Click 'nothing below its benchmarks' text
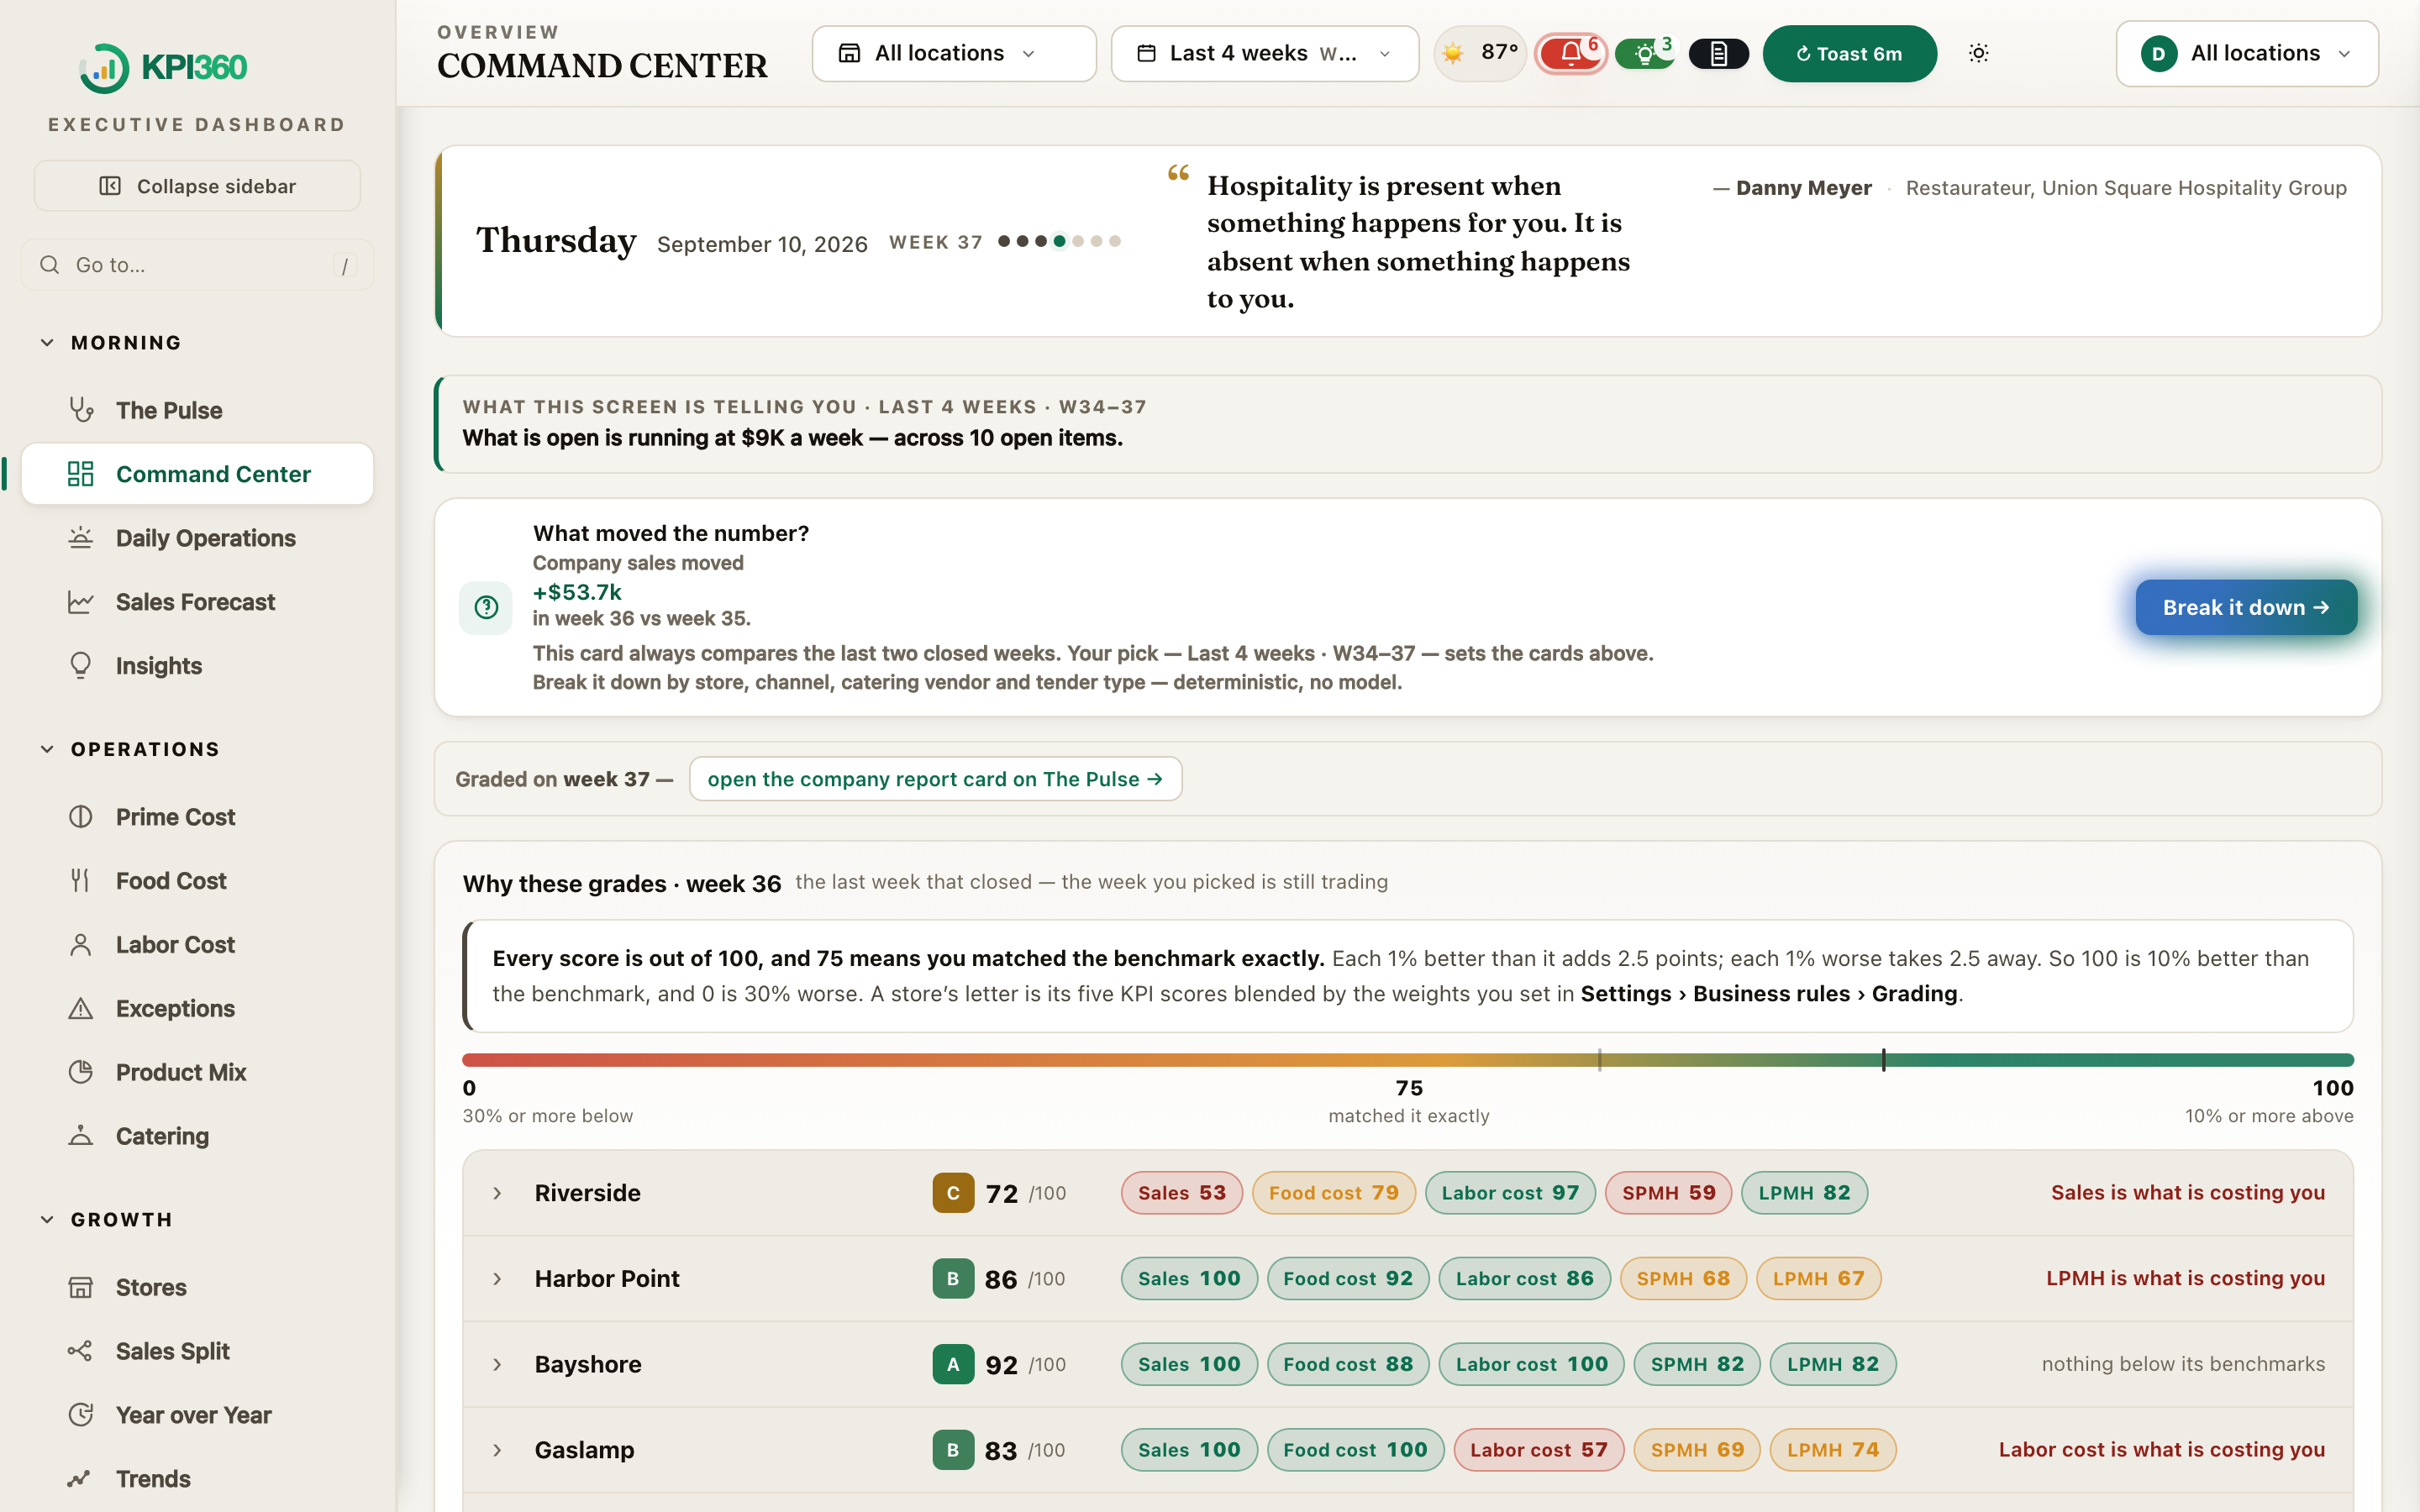 [x=2183, y=1364]
